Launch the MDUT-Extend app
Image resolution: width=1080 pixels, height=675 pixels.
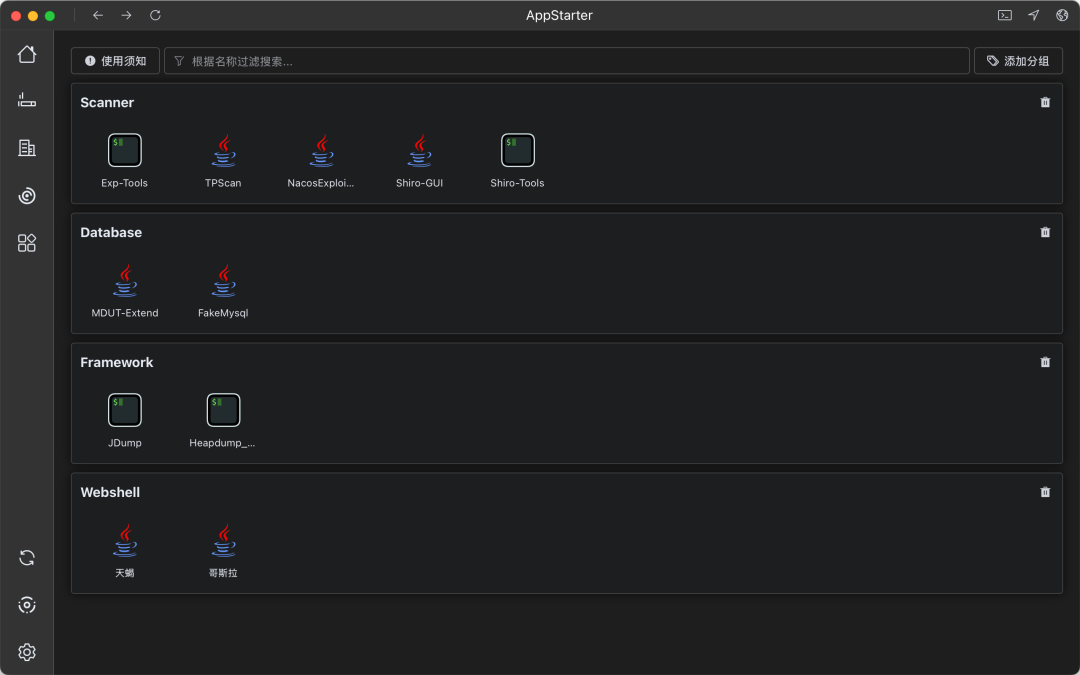[x=125, y=291]
